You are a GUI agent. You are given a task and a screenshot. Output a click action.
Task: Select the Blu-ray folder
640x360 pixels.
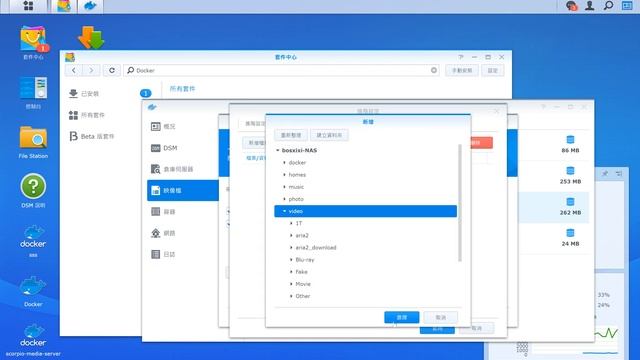point(304,260)
